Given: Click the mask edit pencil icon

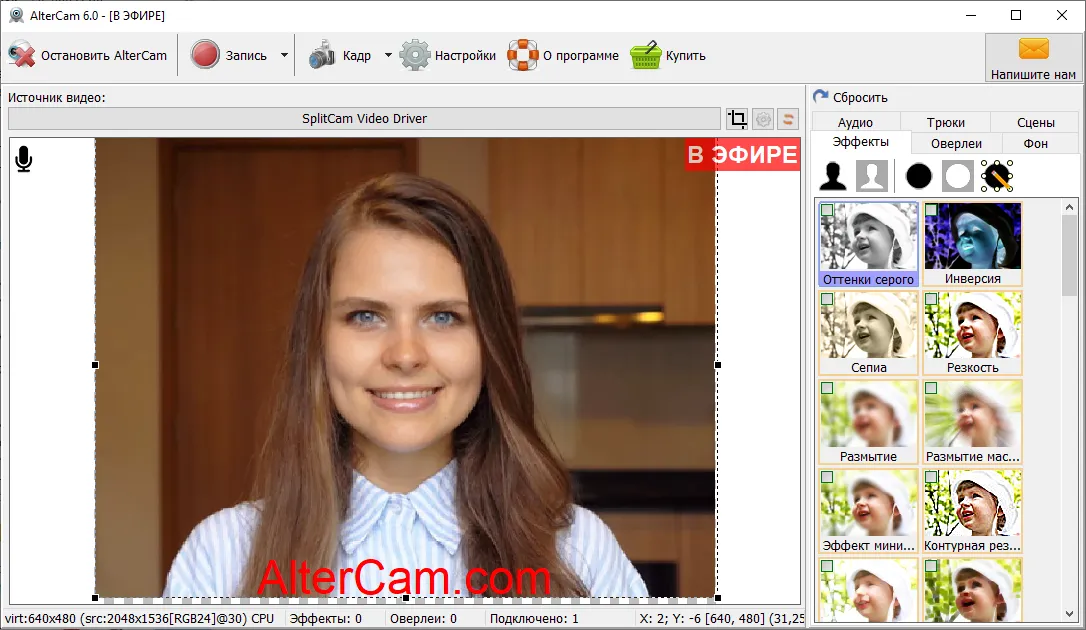Looking at the screenshot, I should 997,176.
